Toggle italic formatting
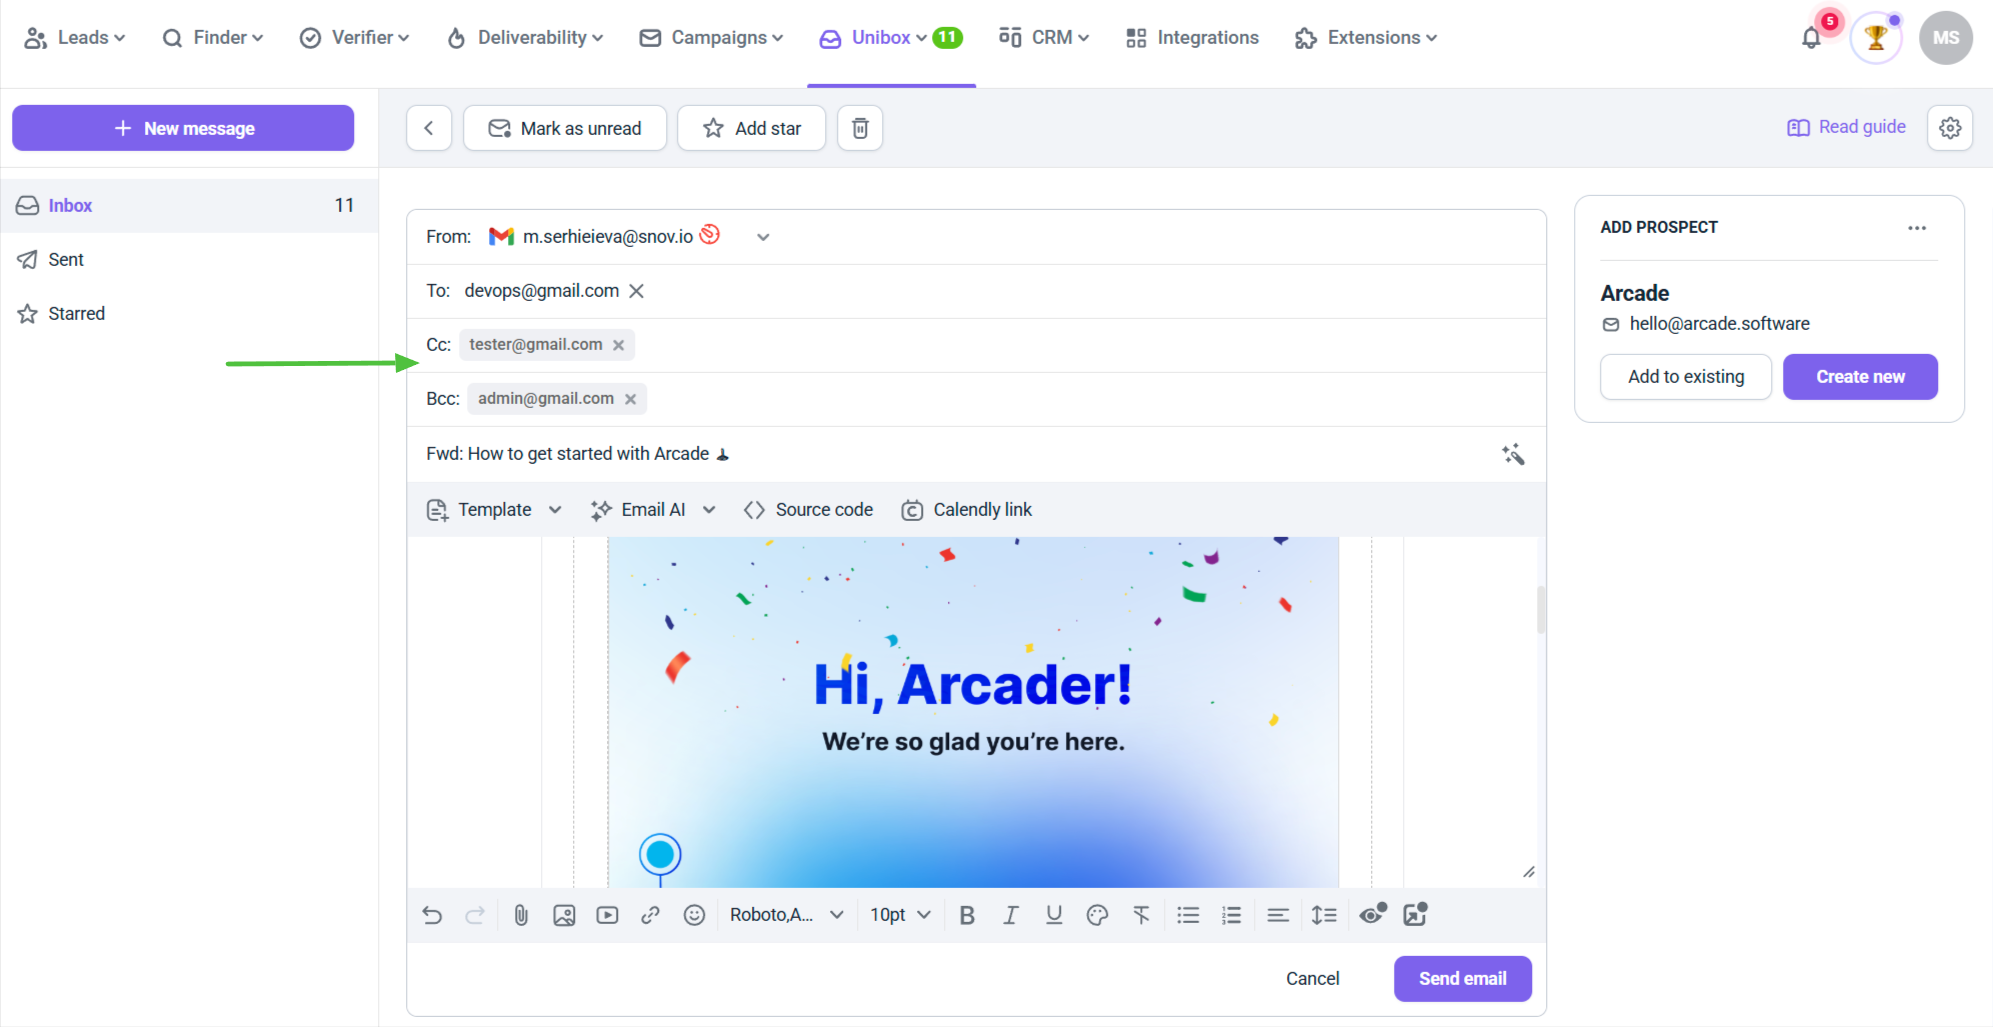The width and height of the screenshot is (1993, 1027). point(1010,915)
